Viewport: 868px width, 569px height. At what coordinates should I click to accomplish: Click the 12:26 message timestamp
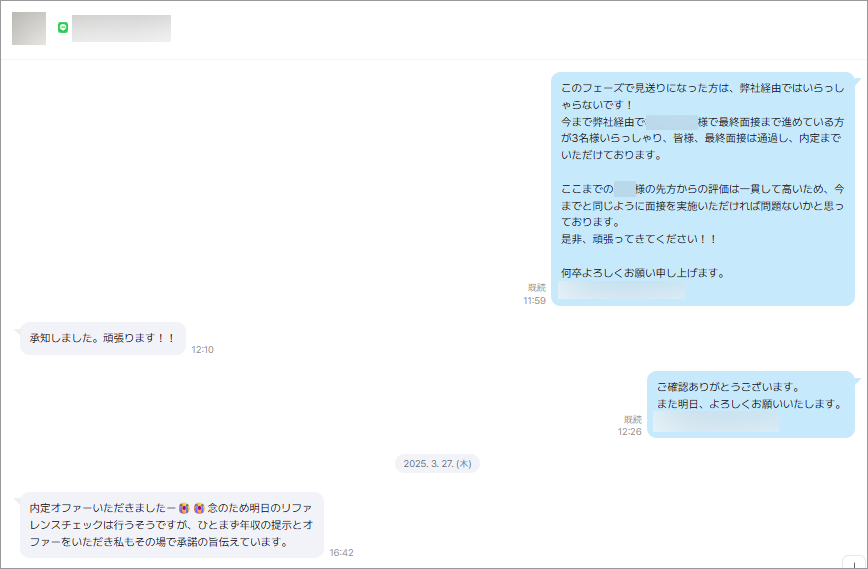(629, 432)
